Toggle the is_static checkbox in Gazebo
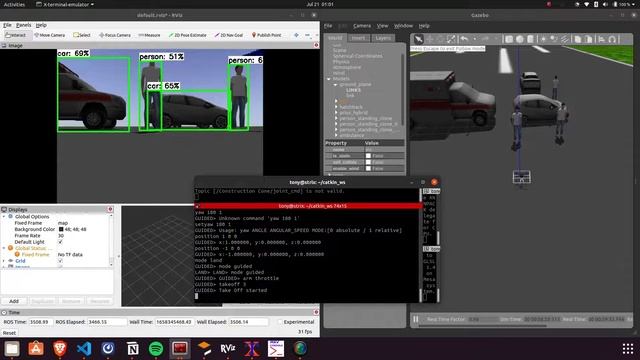Image resolution: width=640 pixels, height=360 pixels. pos(368,156)
